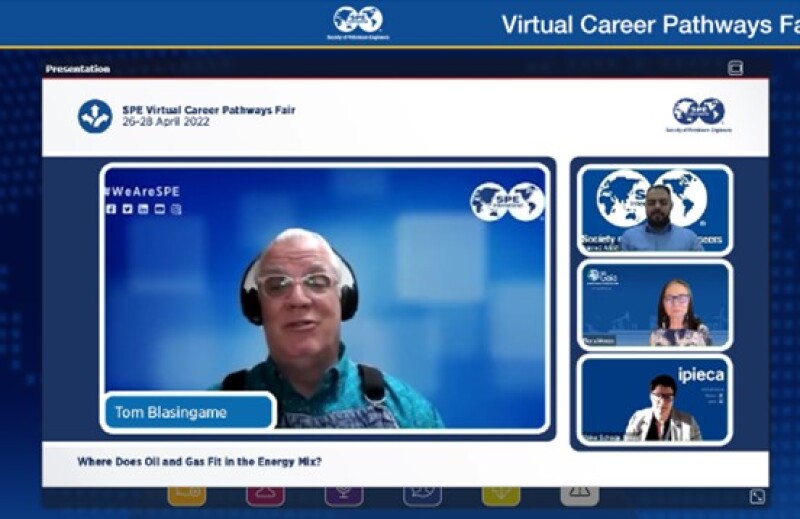Select the ipieca panelist video thumbnail
The image size is (800, 519).
(655, 399)
